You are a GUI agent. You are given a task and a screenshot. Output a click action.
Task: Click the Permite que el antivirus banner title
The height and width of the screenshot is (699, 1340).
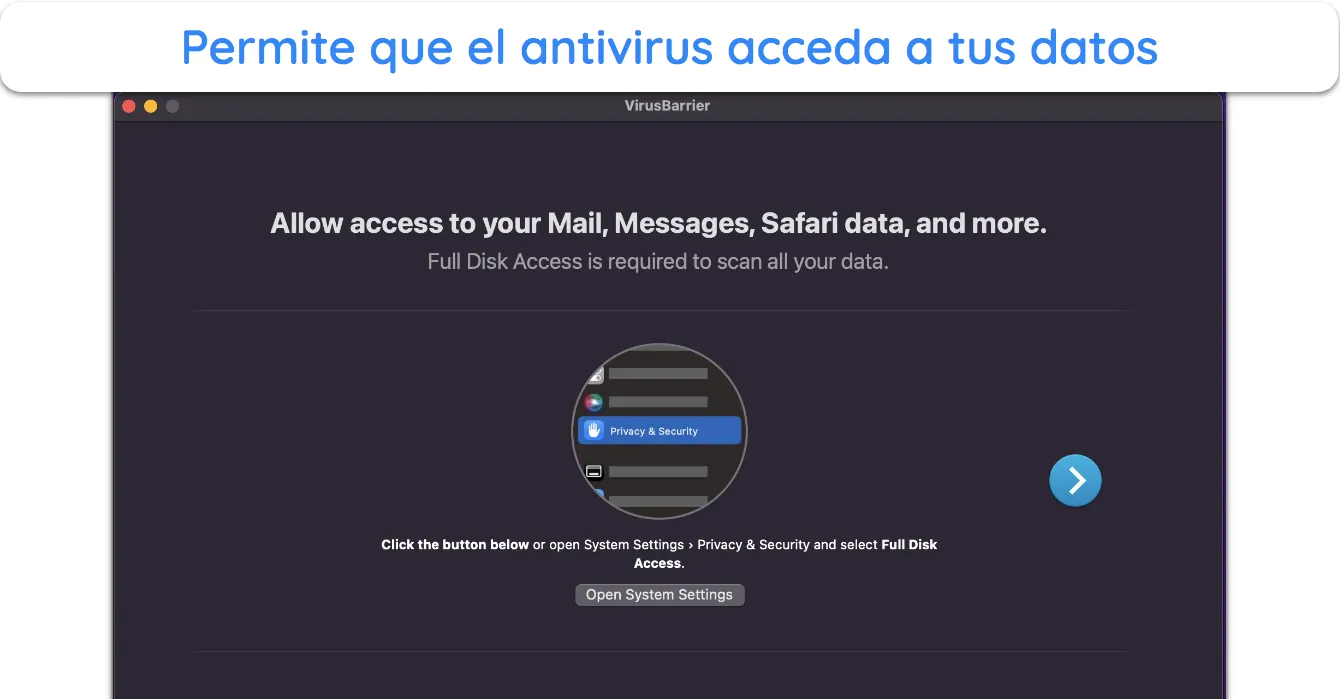pyautogui.click(x=669, y=47)
